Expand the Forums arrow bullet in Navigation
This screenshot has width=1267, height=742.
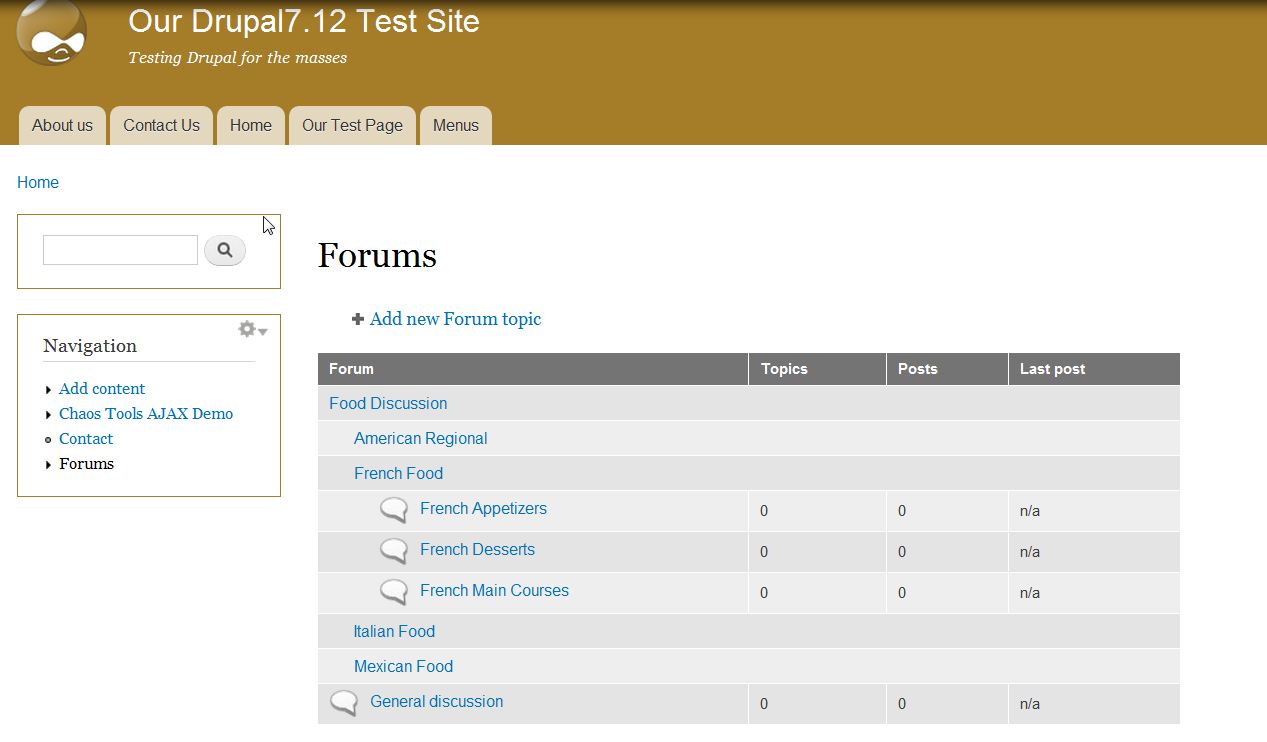pos(49,464)
